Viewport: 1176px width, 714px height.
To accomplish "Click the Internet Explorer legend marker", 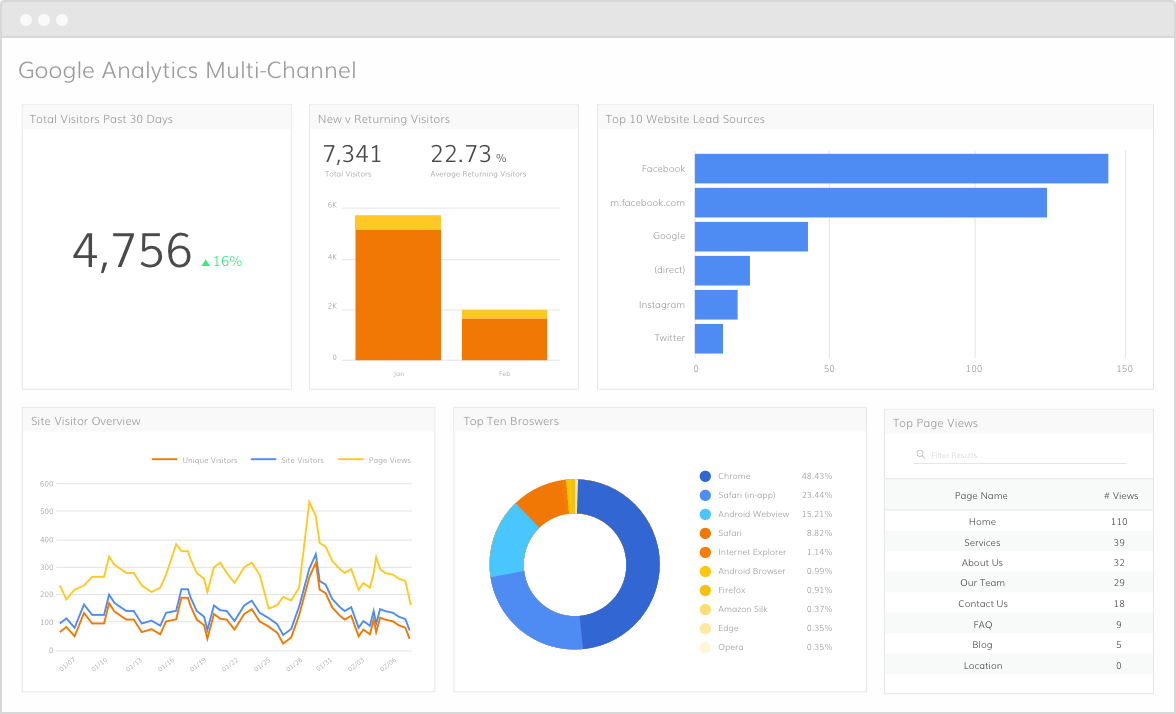I will pos(705,552).
